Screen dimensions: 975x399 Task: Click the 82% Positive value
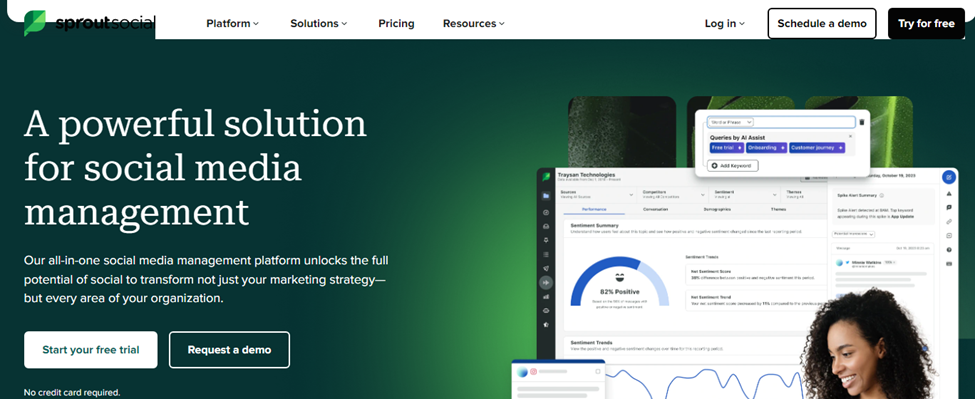pyautogui.click(x=619, y=291)
